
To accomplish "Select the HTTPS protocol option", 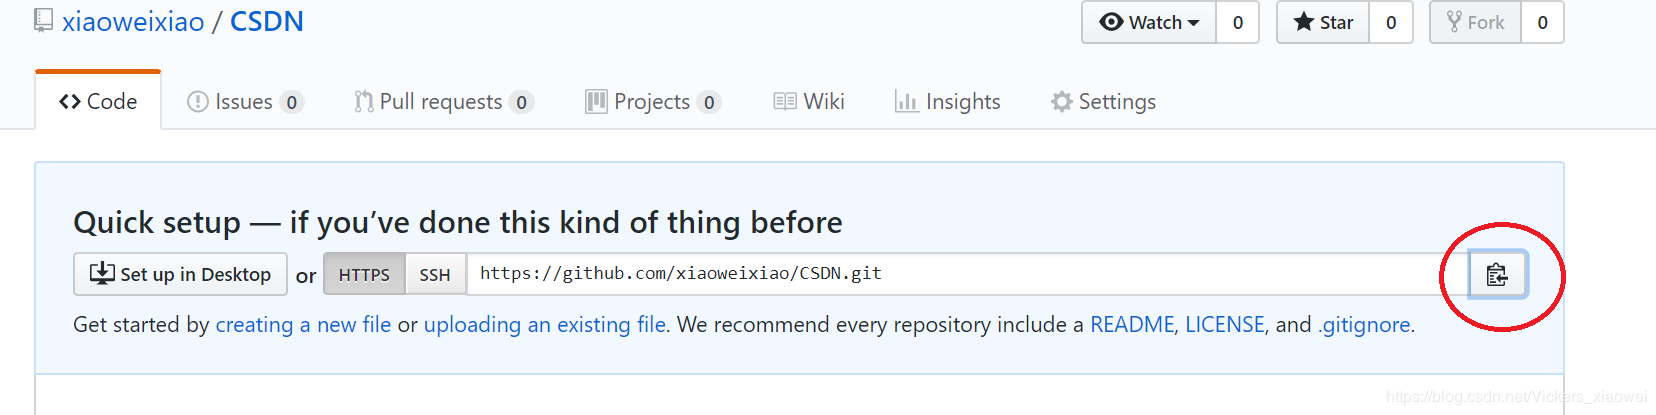I will [x=364, y=274].
